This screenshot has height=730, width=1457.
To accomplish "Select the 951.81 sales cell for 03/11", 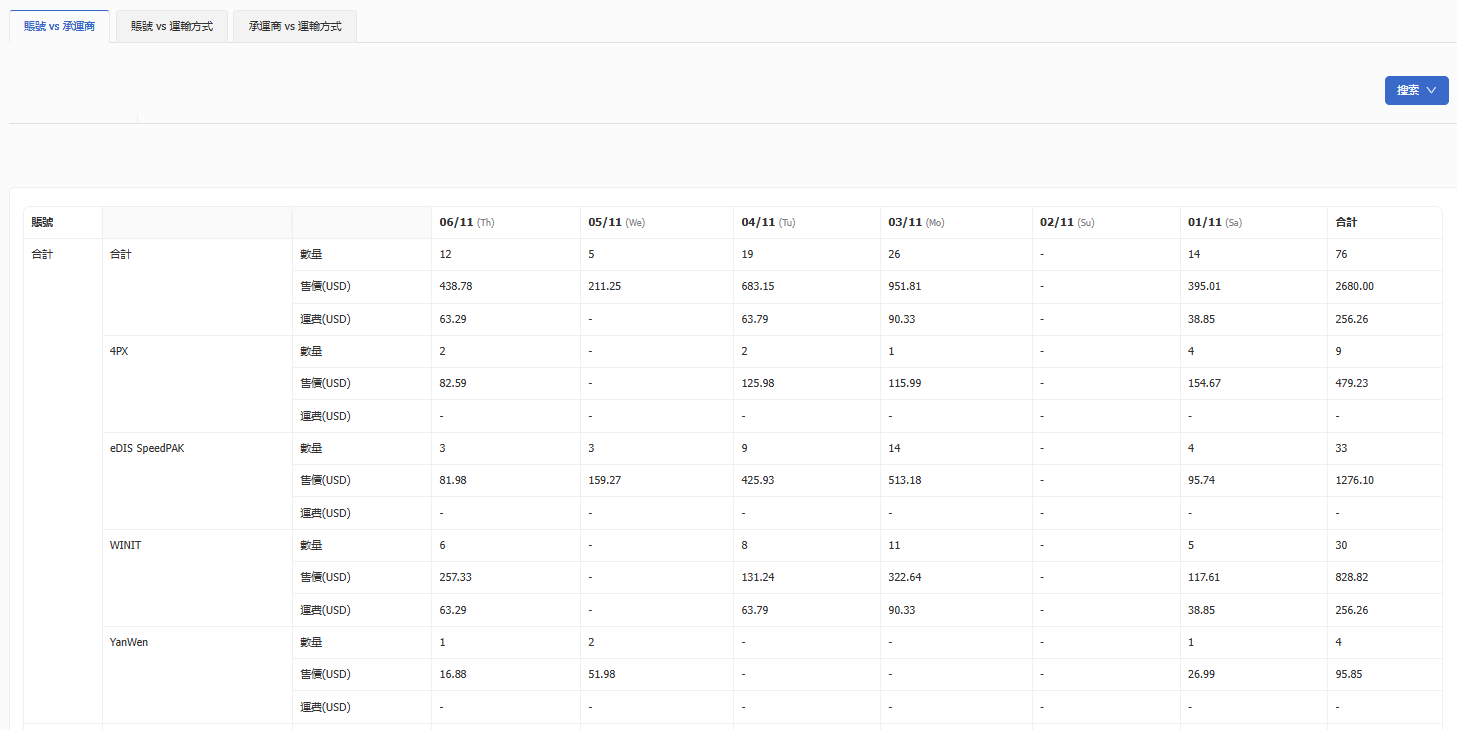I will coord(904,286).
